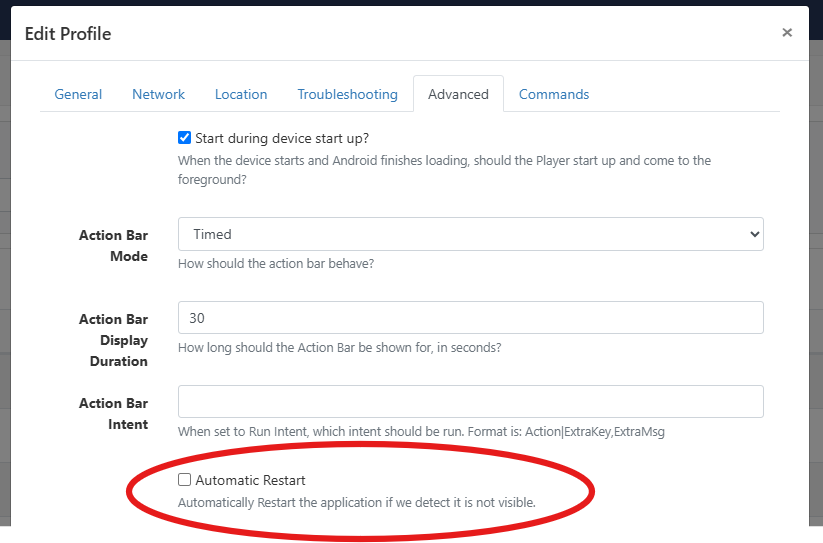The height and width of the screenshot is (543, 823).
Task: Go to the Location tab
Action: tap(241, 94)
